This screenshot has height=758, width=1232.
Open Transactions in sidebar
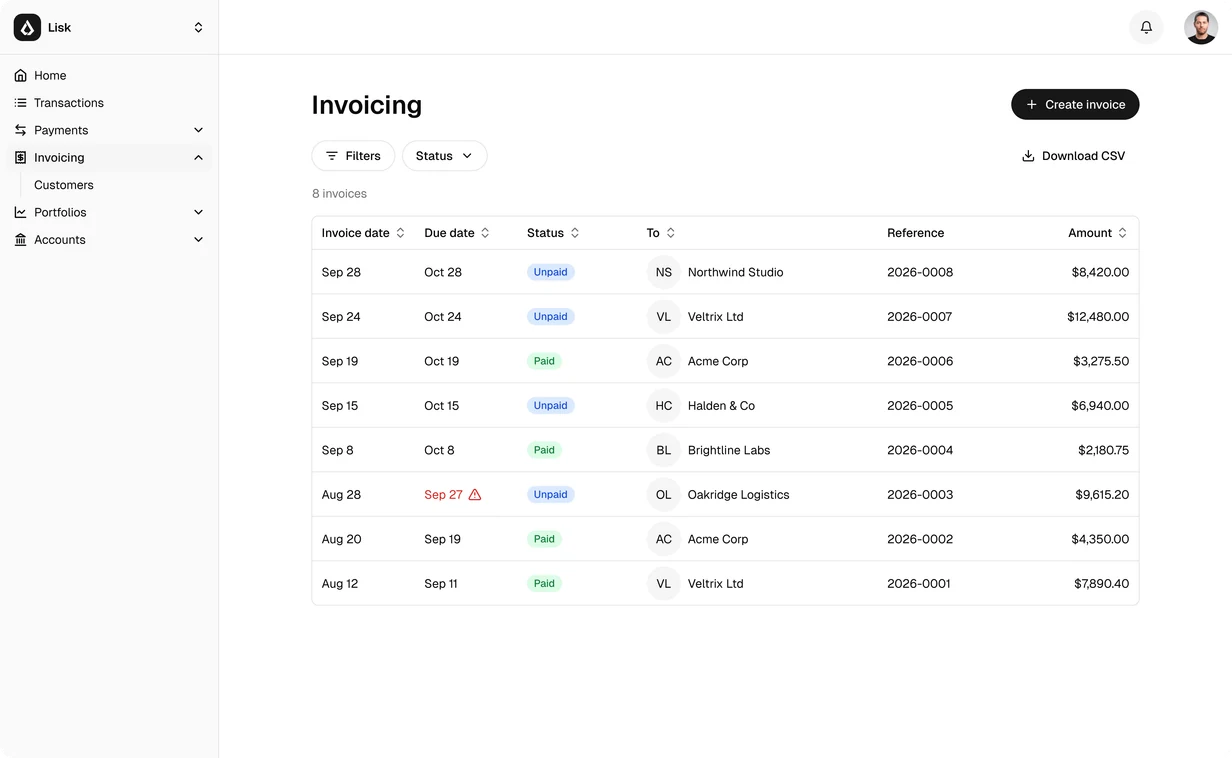pos(109,103)
